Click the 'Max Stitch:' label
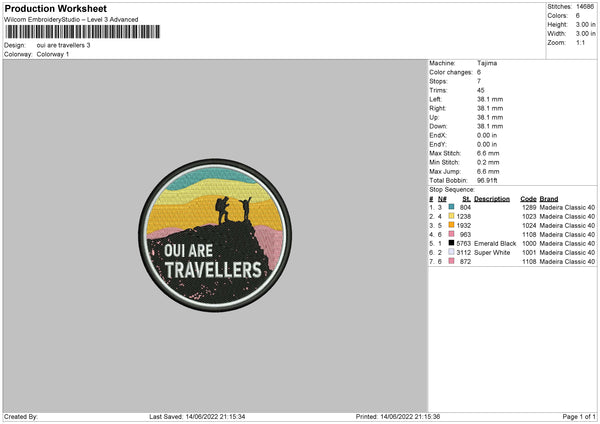This screenshot has height=424, width=600. pyautogui.click(x=445, y=153)
